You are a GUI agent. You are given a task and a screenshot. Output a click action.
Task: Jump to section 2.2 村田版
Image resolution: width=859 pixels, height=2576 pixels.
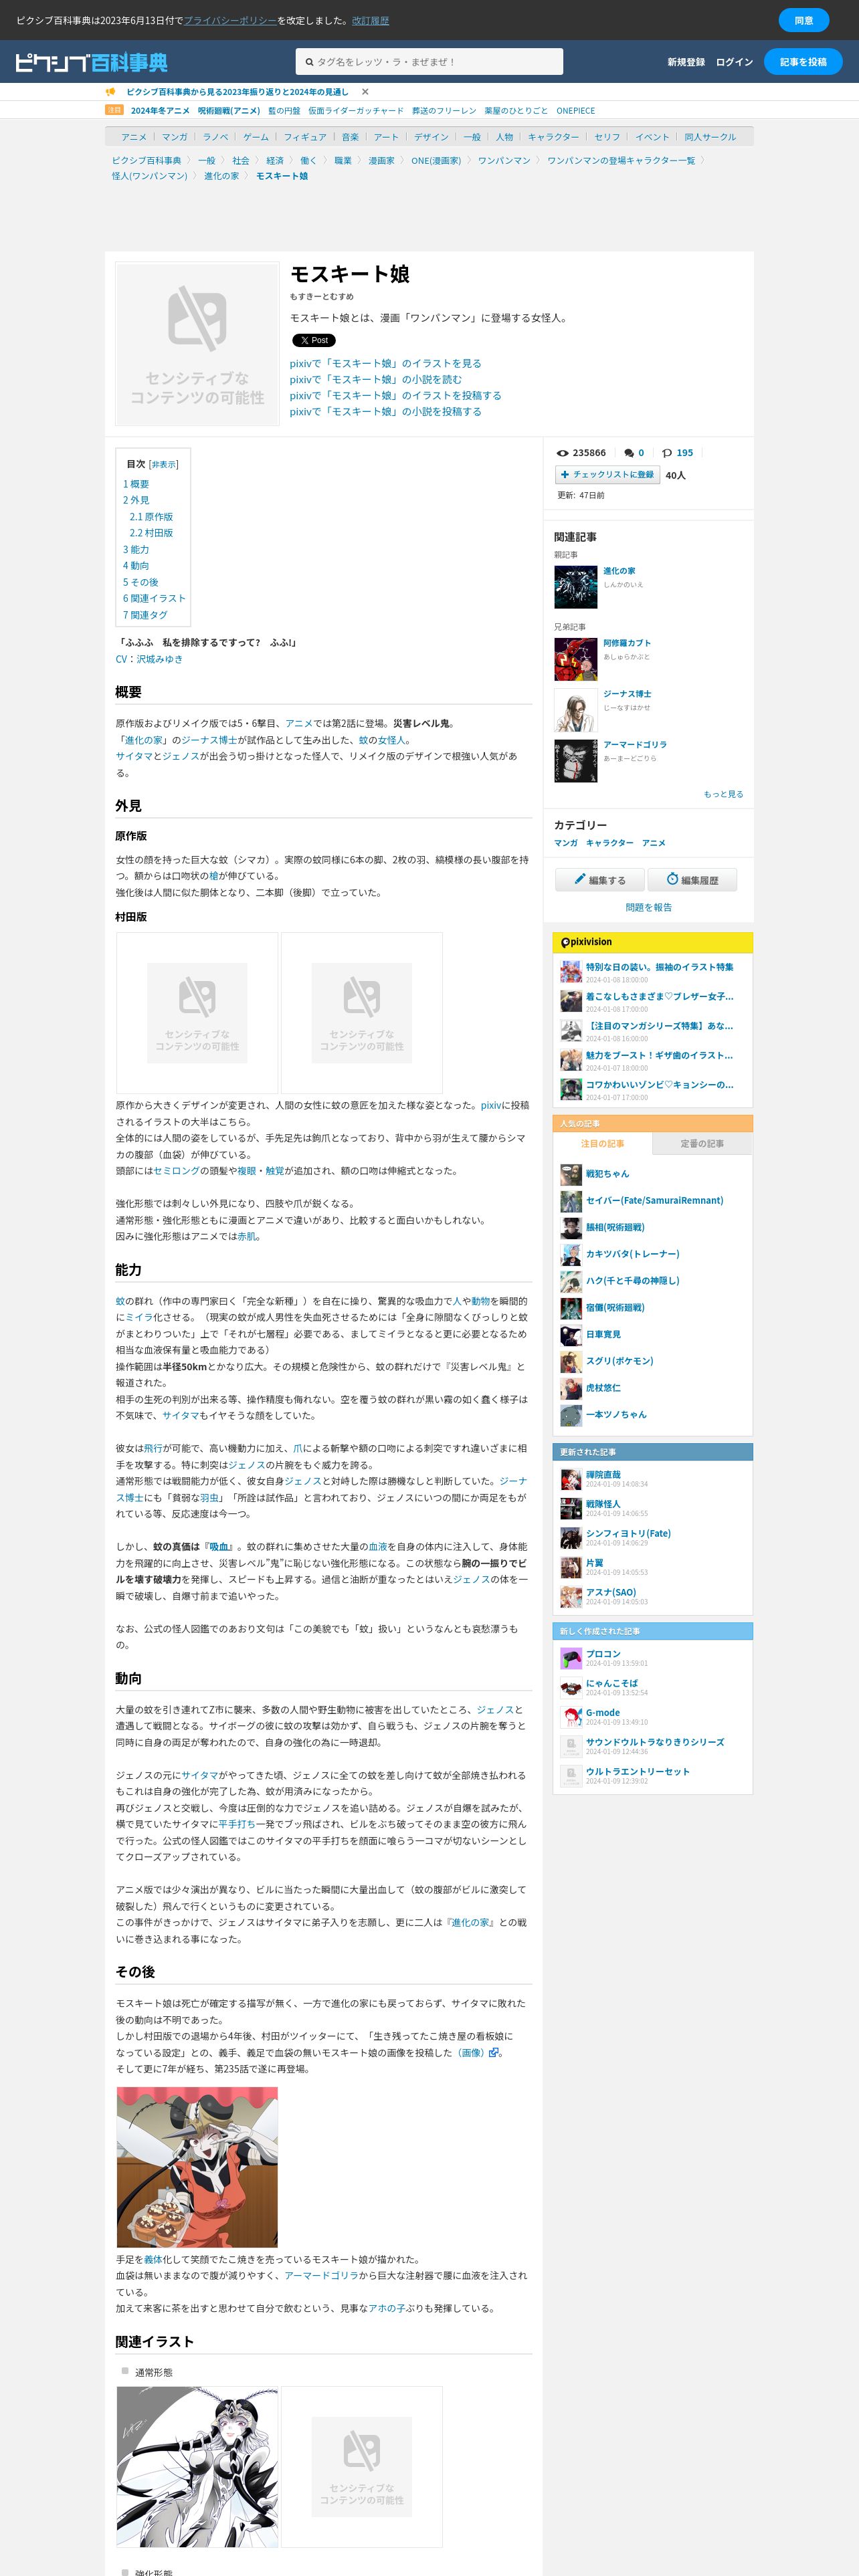point(151,533)
